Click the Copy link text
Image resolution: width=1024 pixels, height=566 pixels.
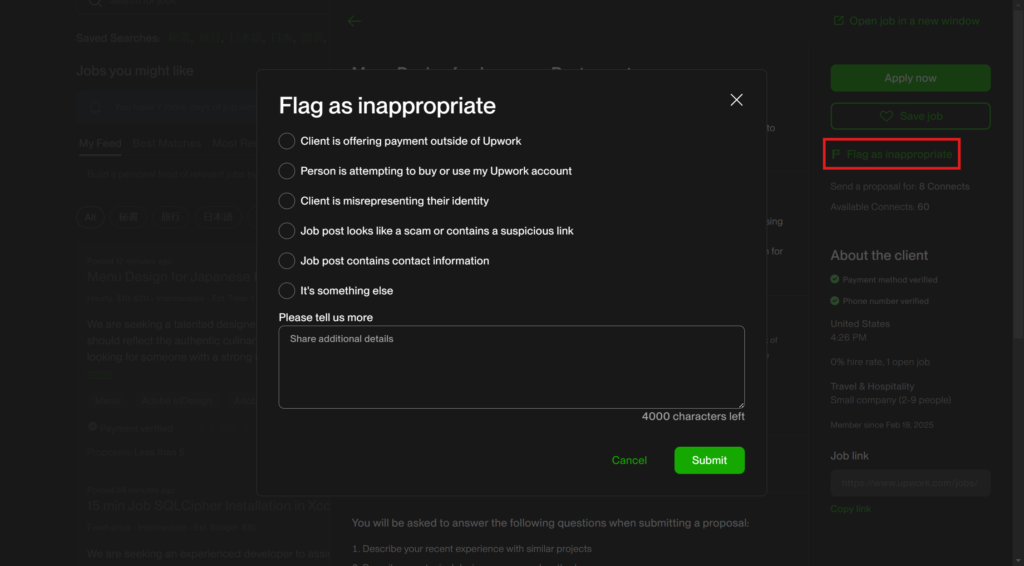(x=850, y=509)
